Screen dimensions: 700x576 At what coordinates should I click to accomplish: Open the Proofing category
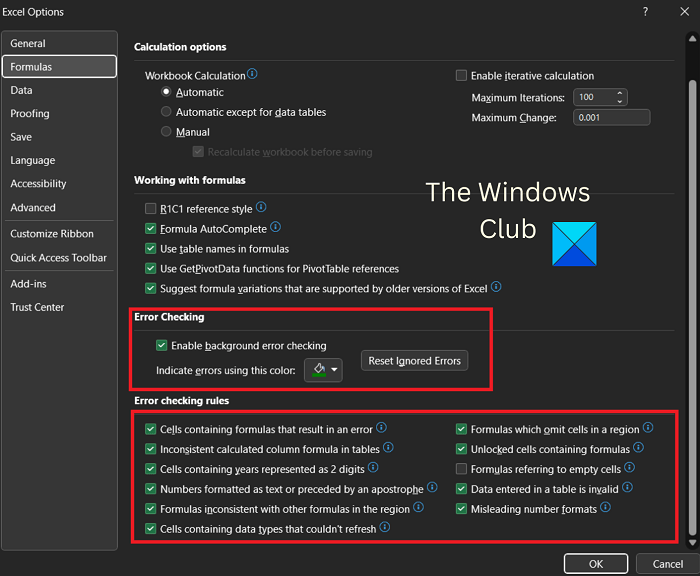[59, 113]
